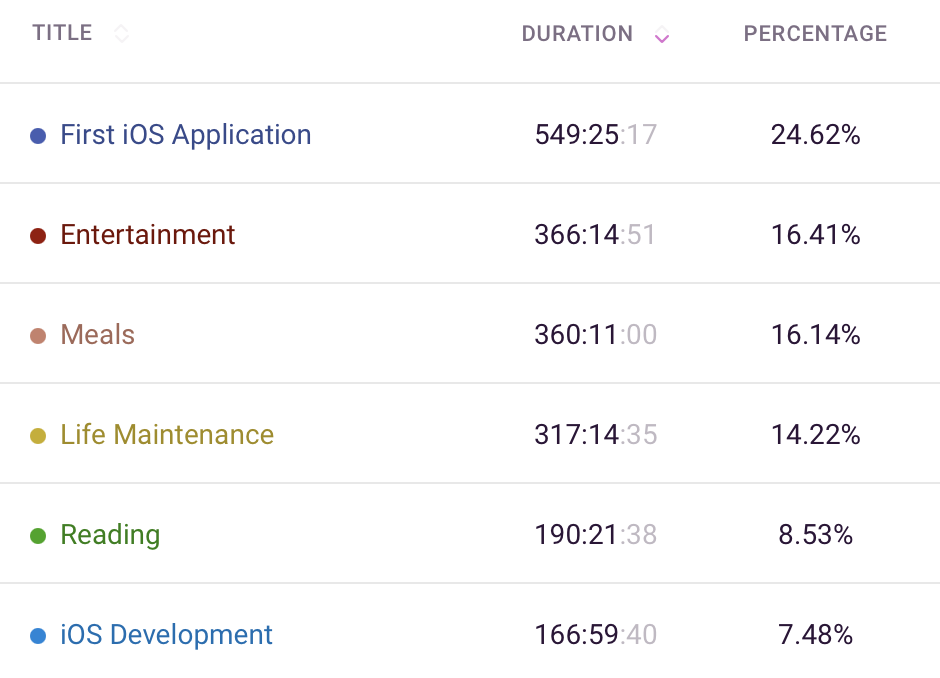Click the yellow Life Maintenance color dot

(x=38, y=436)
